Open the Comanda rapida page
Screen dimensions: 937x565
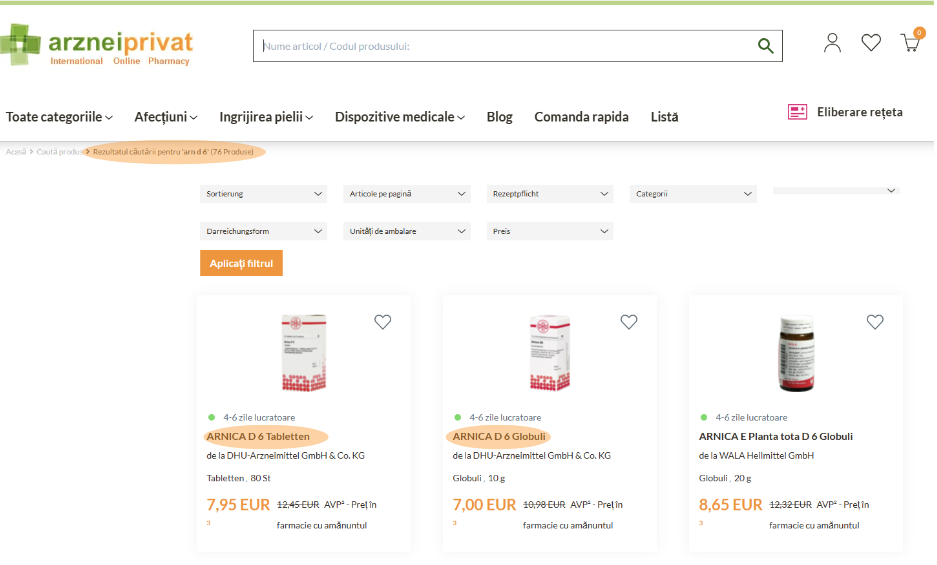coord(581,117)
